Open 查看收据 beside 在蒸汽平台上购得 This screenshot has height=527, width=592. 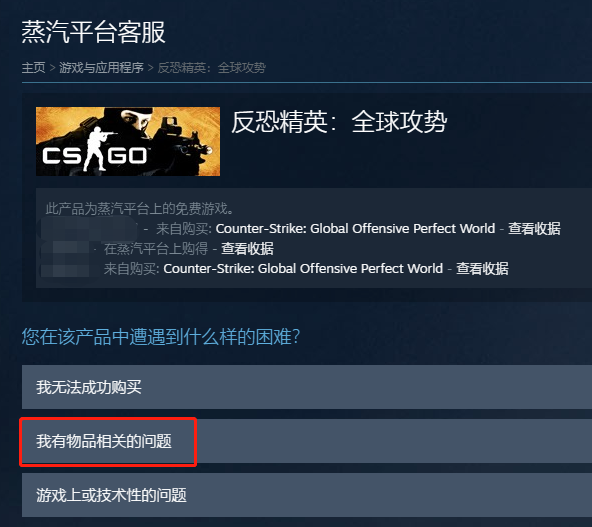(247, 249)
